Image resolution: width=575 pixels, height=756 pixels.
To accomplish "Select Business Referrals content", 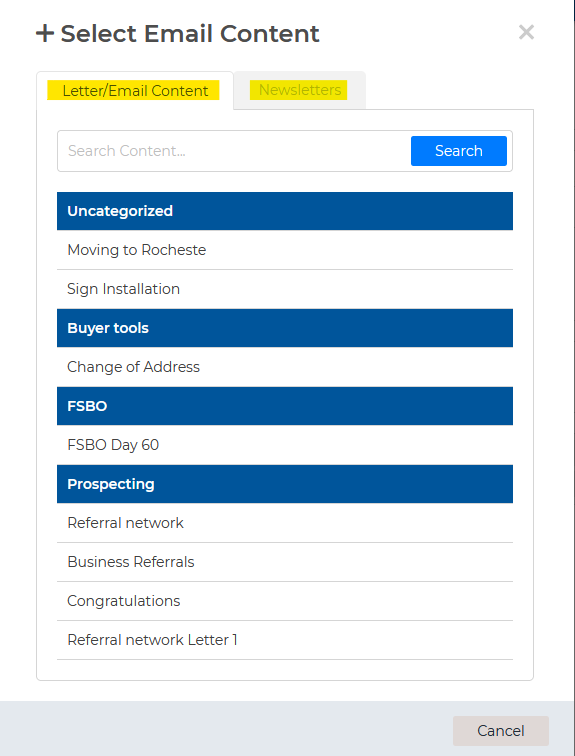I will tap(285, 562).
